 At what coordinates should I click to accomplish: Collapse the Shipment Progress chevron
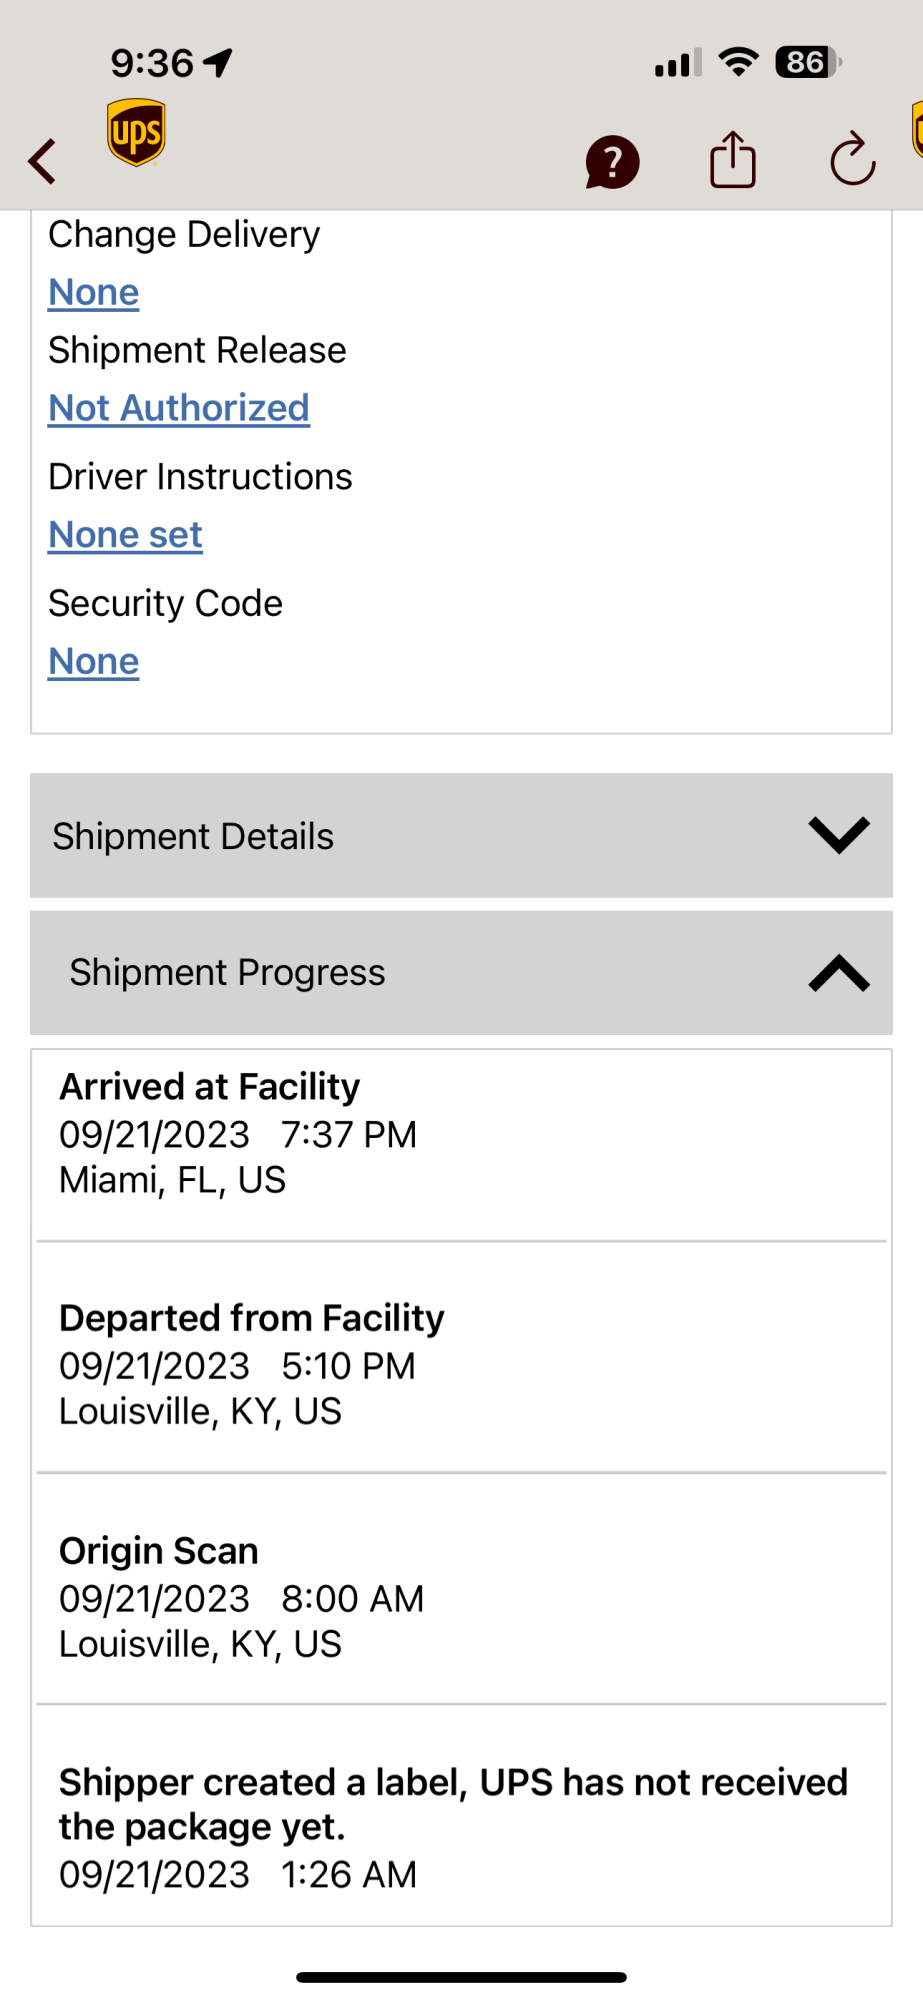(x=838, y=973)
